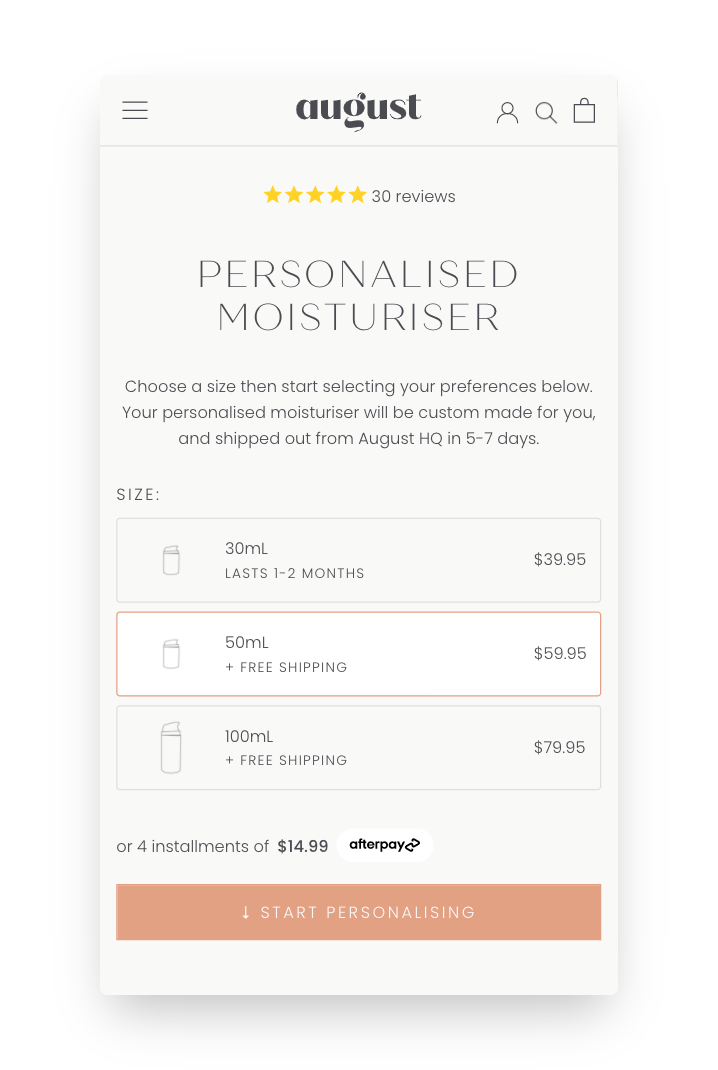
Task: Click the 50mL bottle icon
Action: click(x=171, y=654)
